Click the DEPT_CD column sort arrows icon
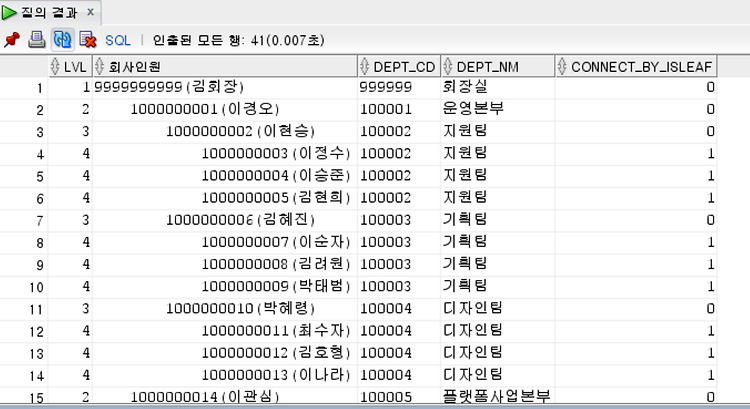 point(364,66)
